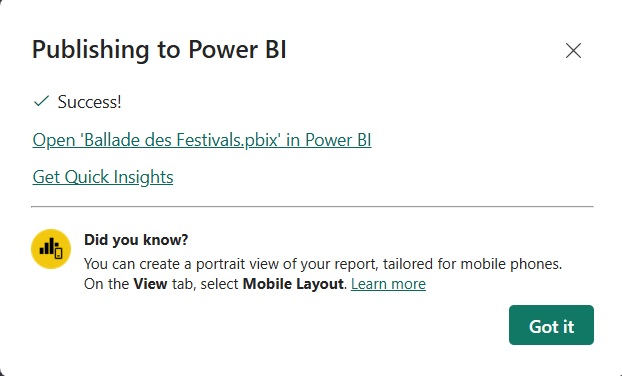Click the 'Did you know?' heading

coord(136,240)
